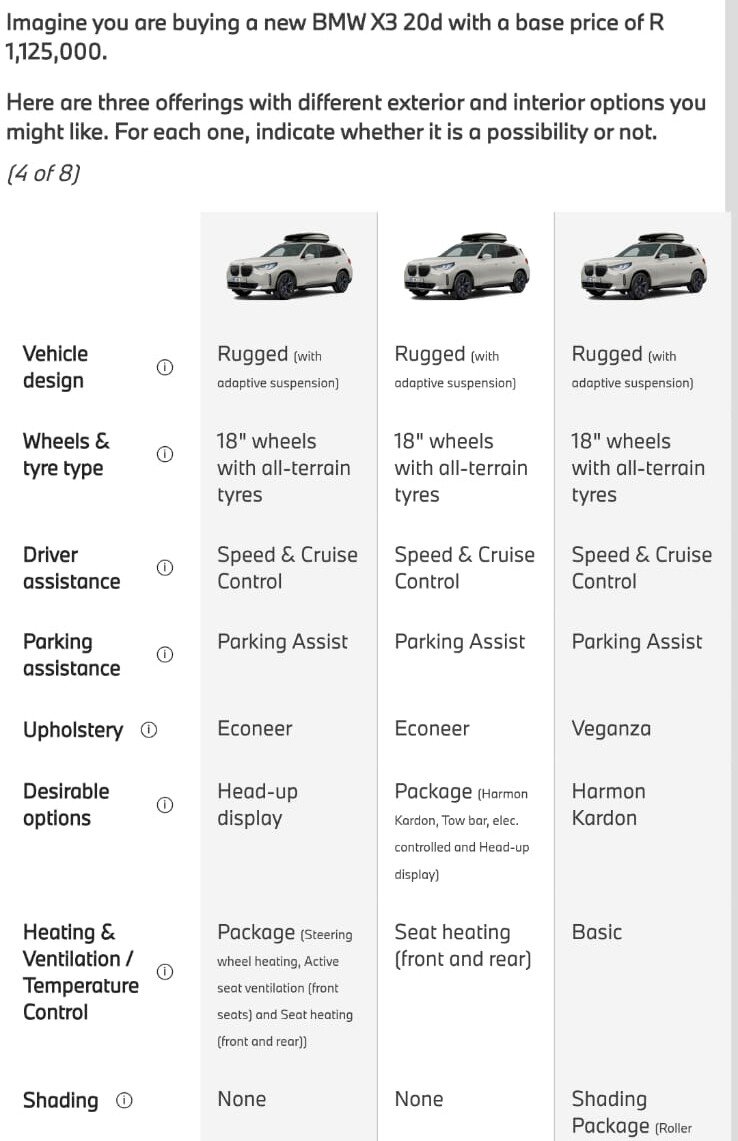Click the info icon beside Vehicle design
The image size is (738, 1141).
[x=165, y=367]
